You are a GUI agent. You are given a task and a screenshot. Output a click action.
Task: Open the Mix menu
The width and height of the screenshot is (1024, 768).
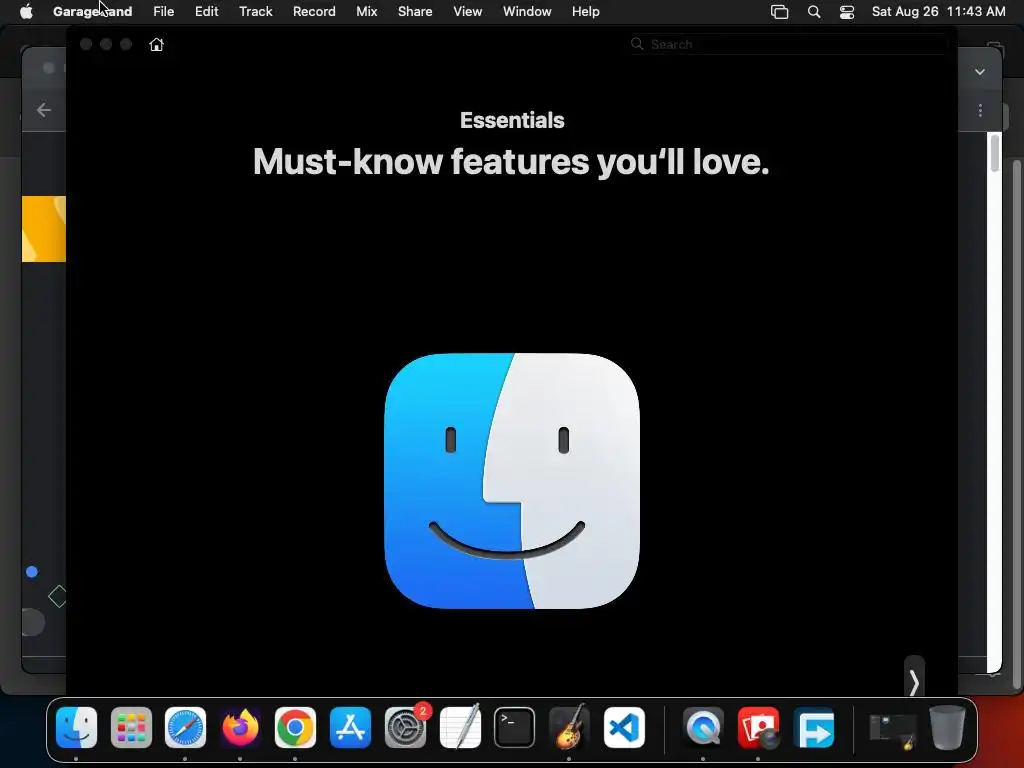pos(366,11)
